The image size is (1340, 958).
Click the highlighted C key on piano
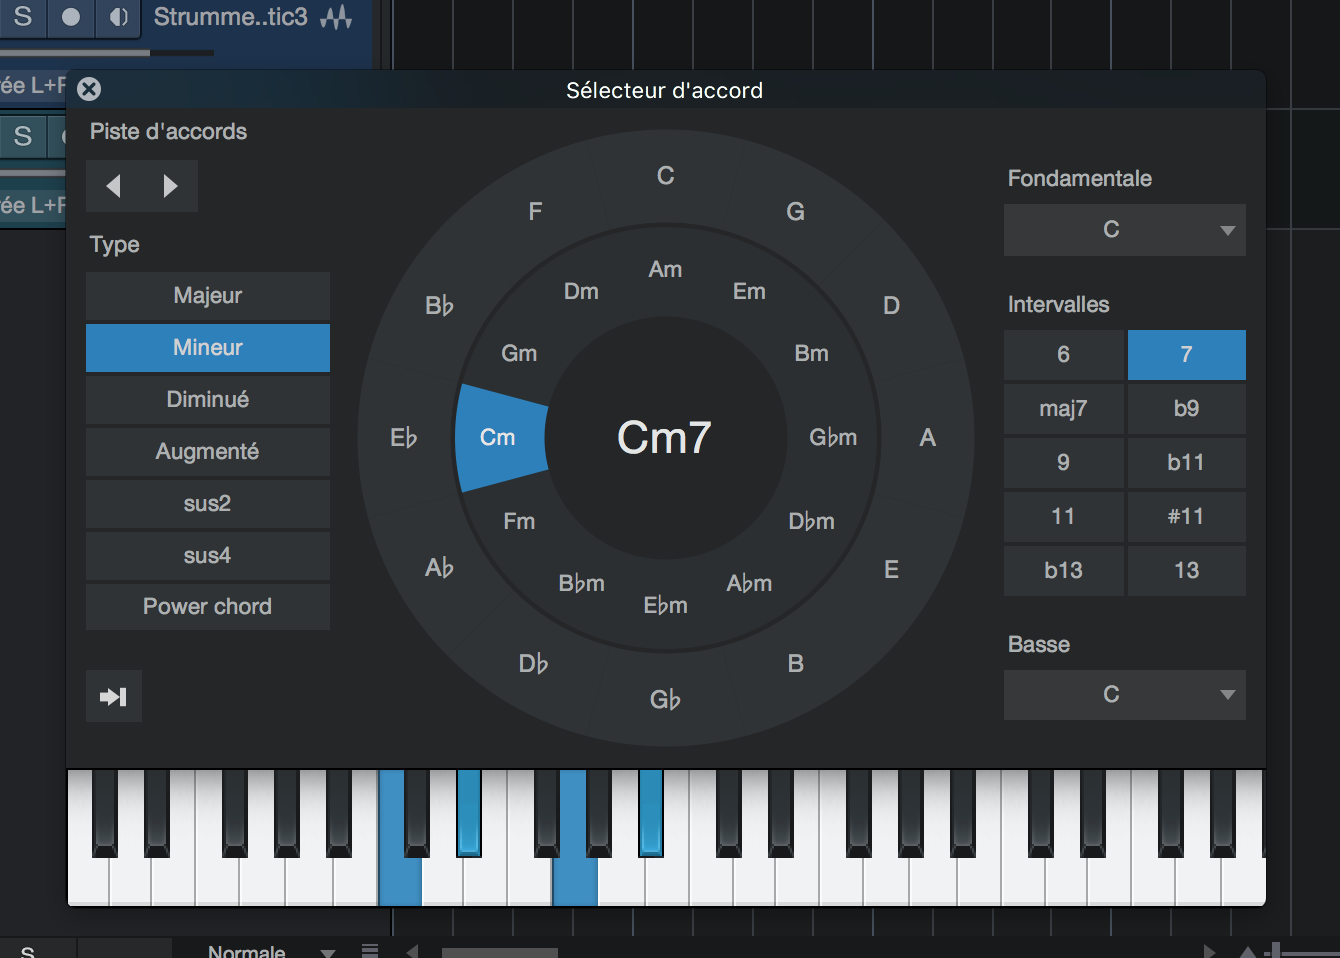click(400, 880)
